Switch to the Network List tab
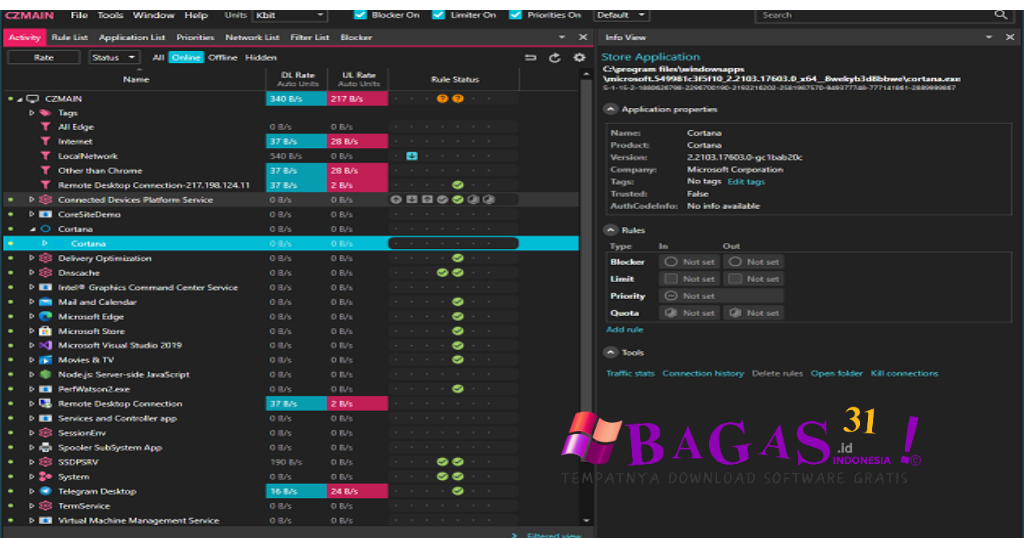 [x=252, y=37]
